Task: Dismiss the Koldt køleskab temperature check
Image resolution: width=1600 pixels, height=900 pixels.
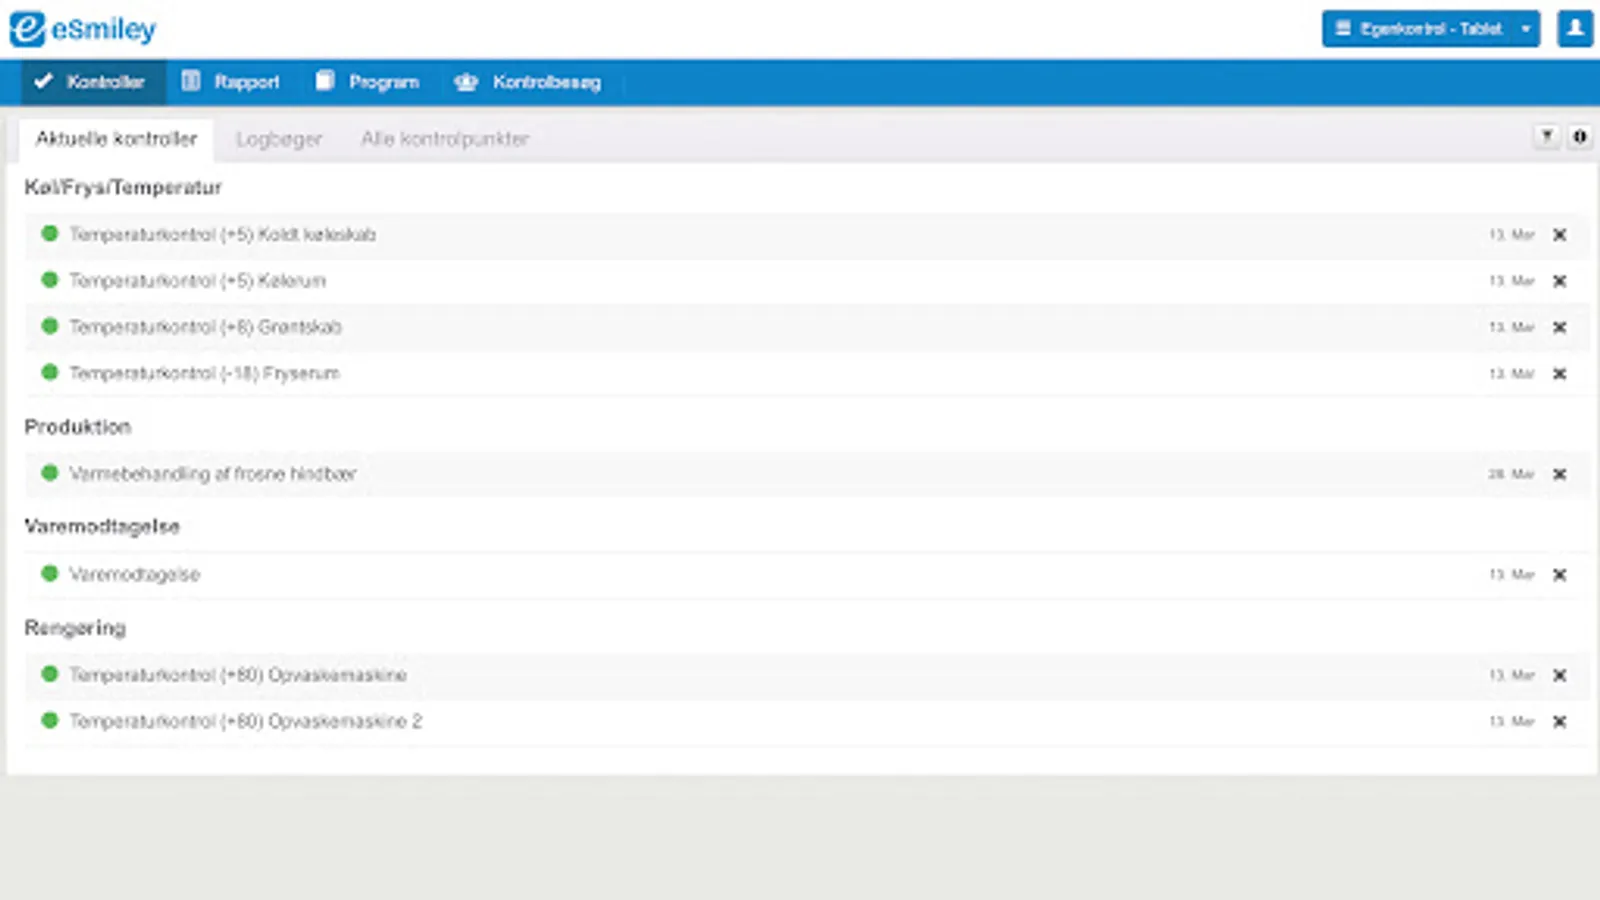Action: 1559,235
